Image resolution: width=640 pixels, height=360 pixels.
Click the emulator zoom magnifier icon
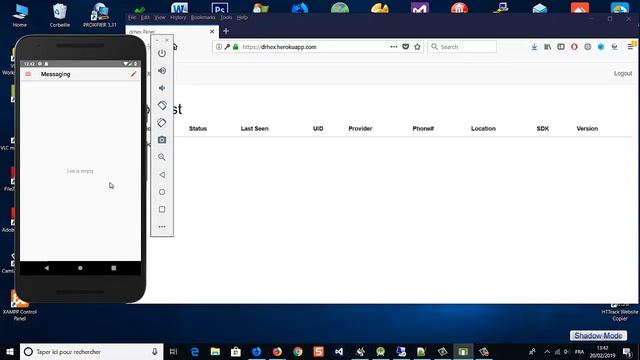162,157
